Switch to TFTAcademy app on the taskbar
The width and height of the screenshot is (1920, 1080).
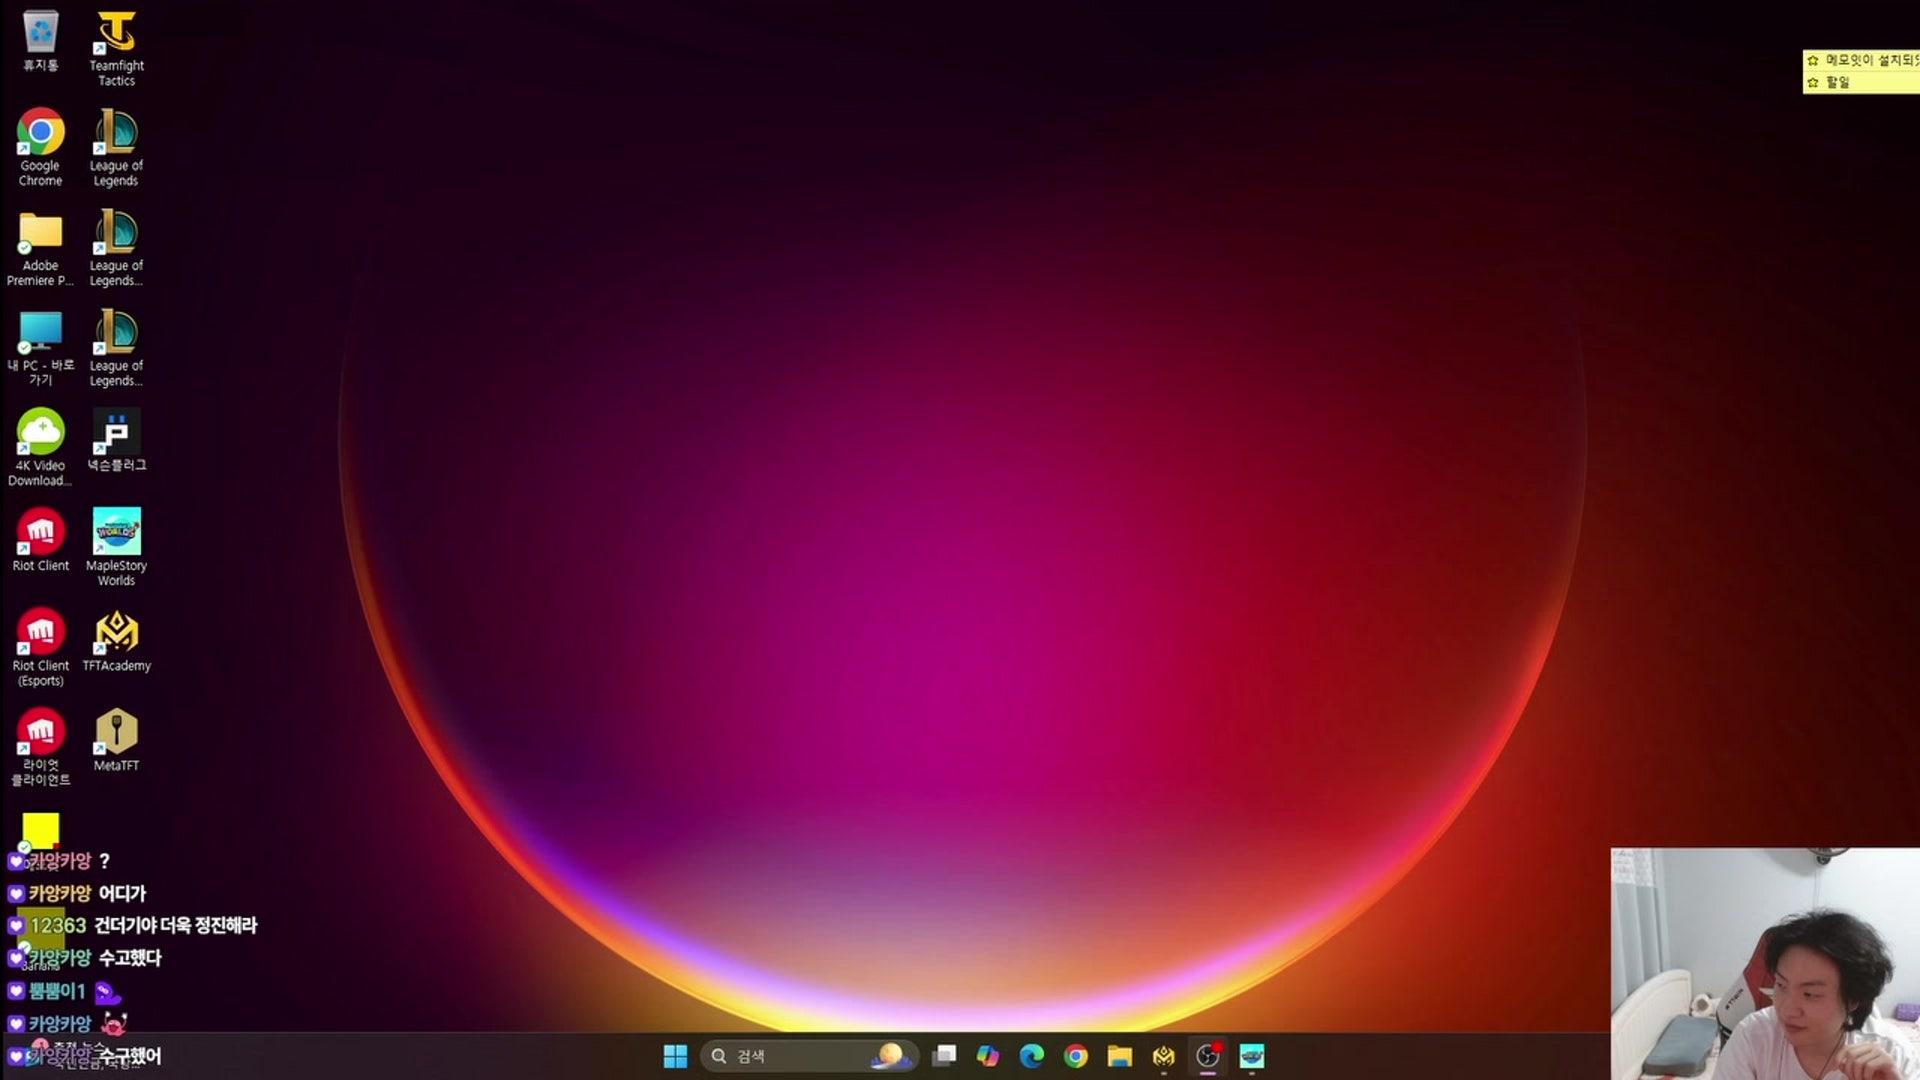tap(1164, 1056)
